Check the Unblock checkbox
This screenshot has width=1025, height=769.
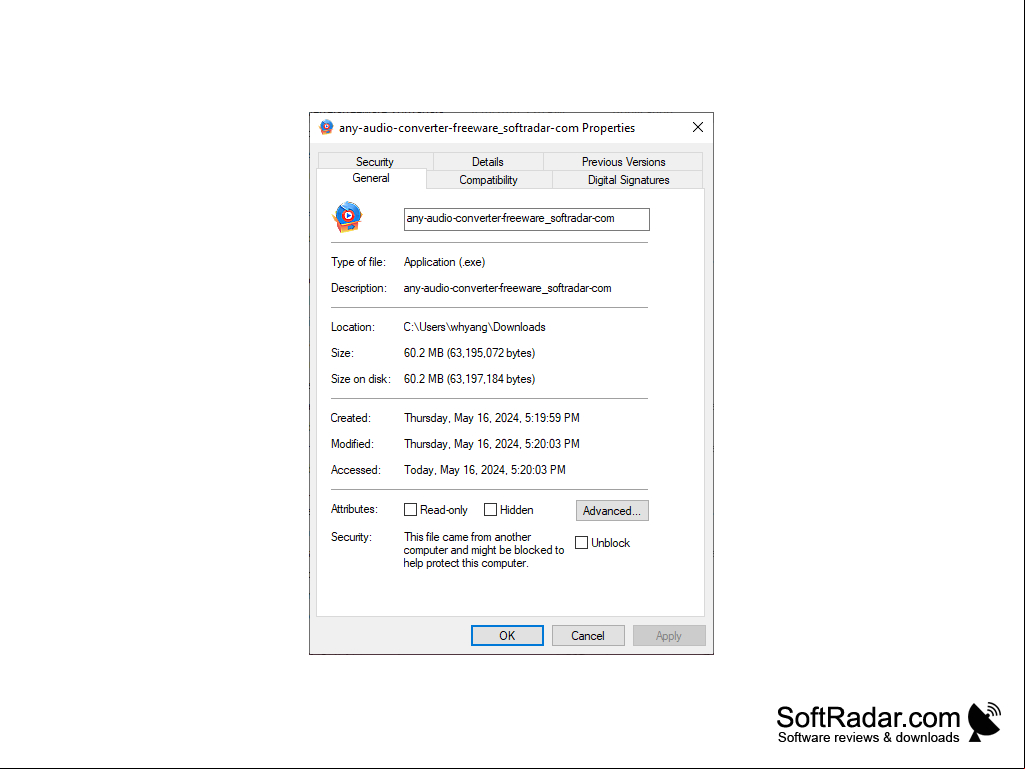581,543
